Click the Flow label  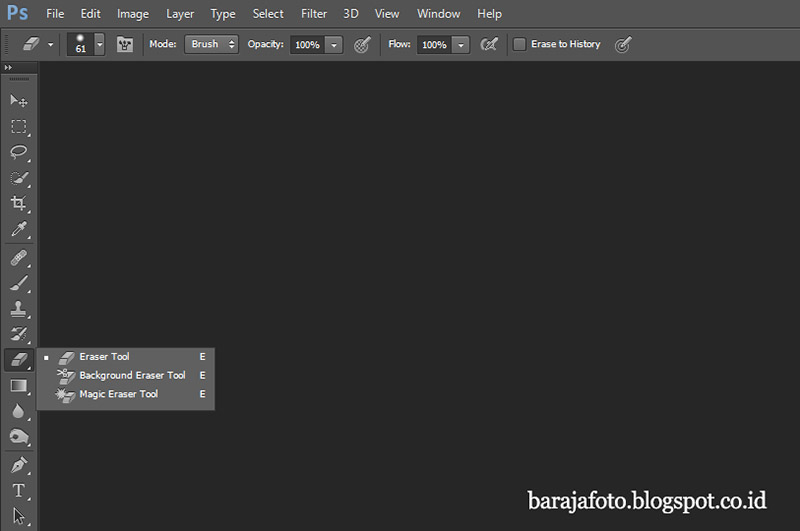coord(399,44)
